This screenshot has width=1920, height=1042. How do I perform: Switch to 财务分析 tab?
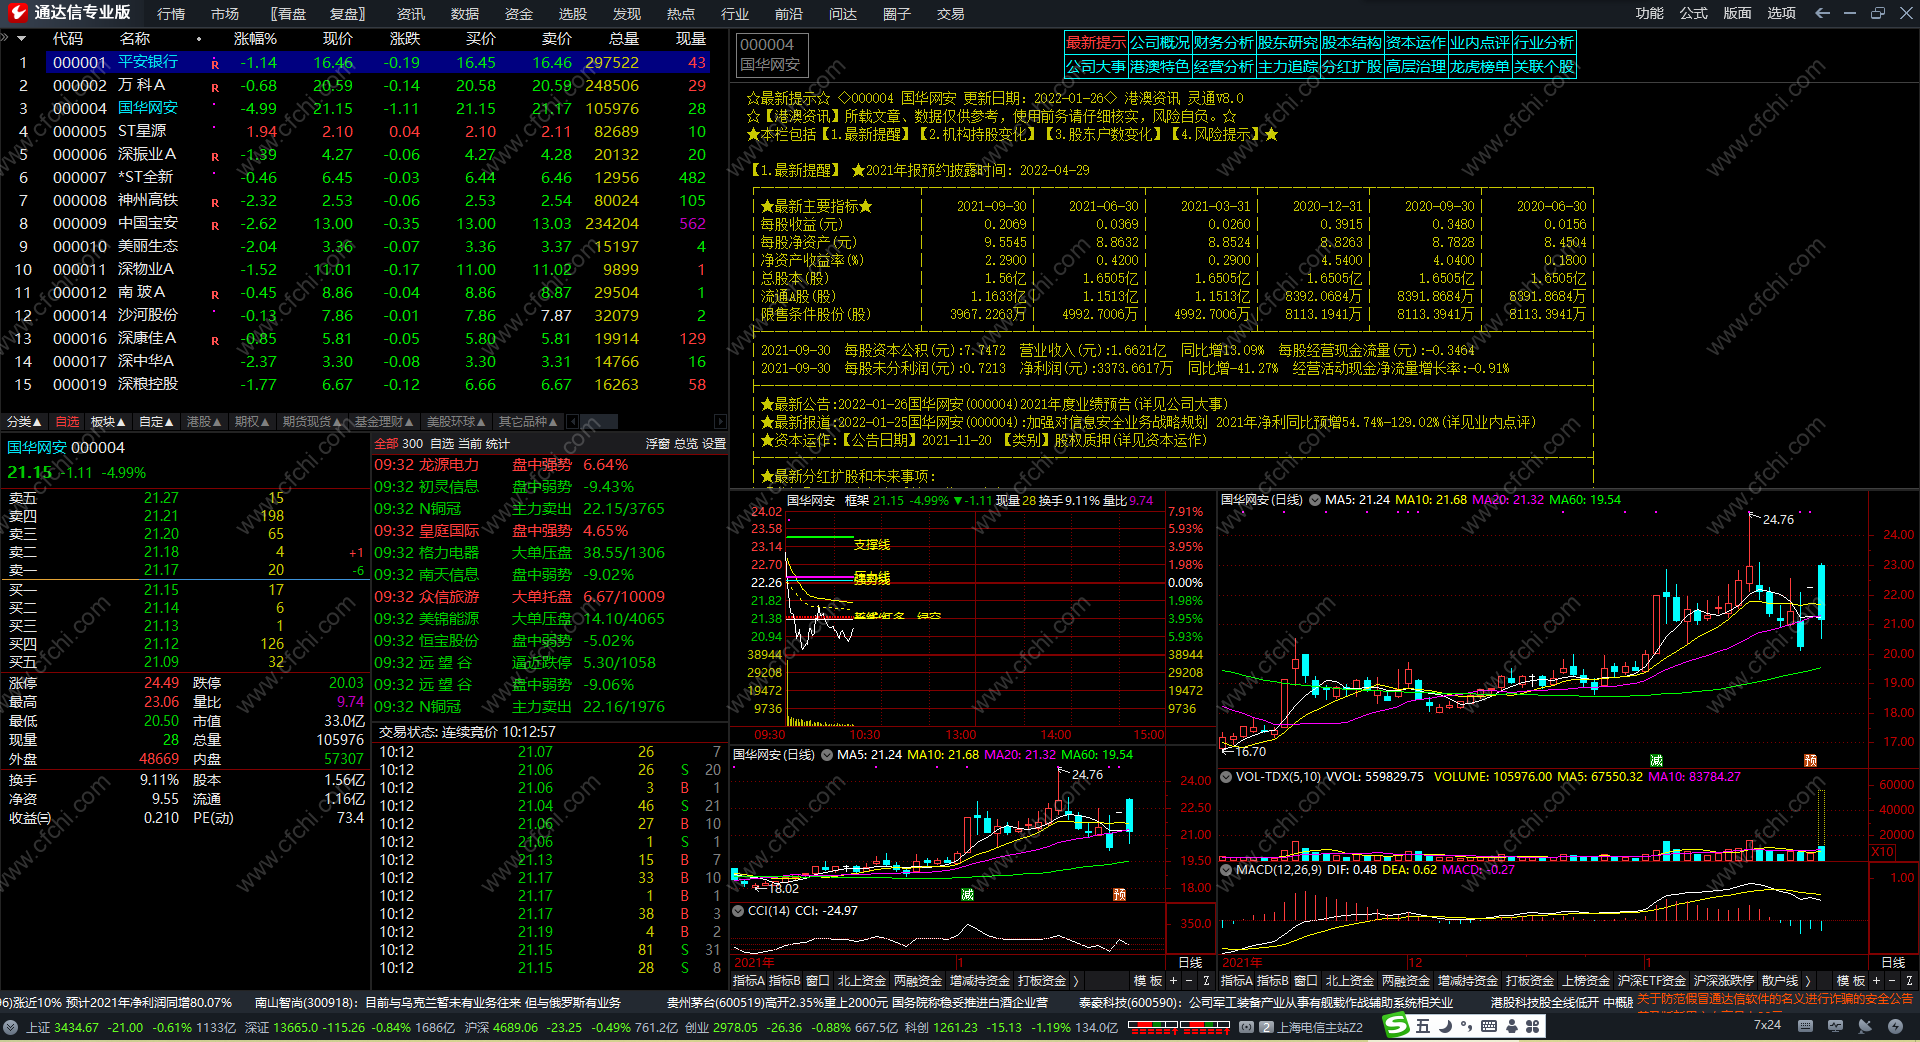click(x=1224, y=43)
